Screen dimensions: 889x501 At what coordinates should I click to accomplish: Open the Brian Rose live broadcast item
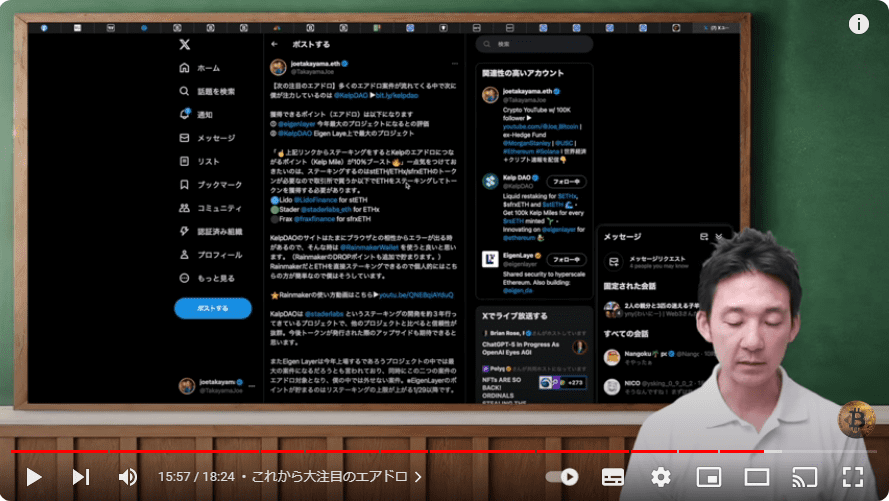(x=534, y=343)
